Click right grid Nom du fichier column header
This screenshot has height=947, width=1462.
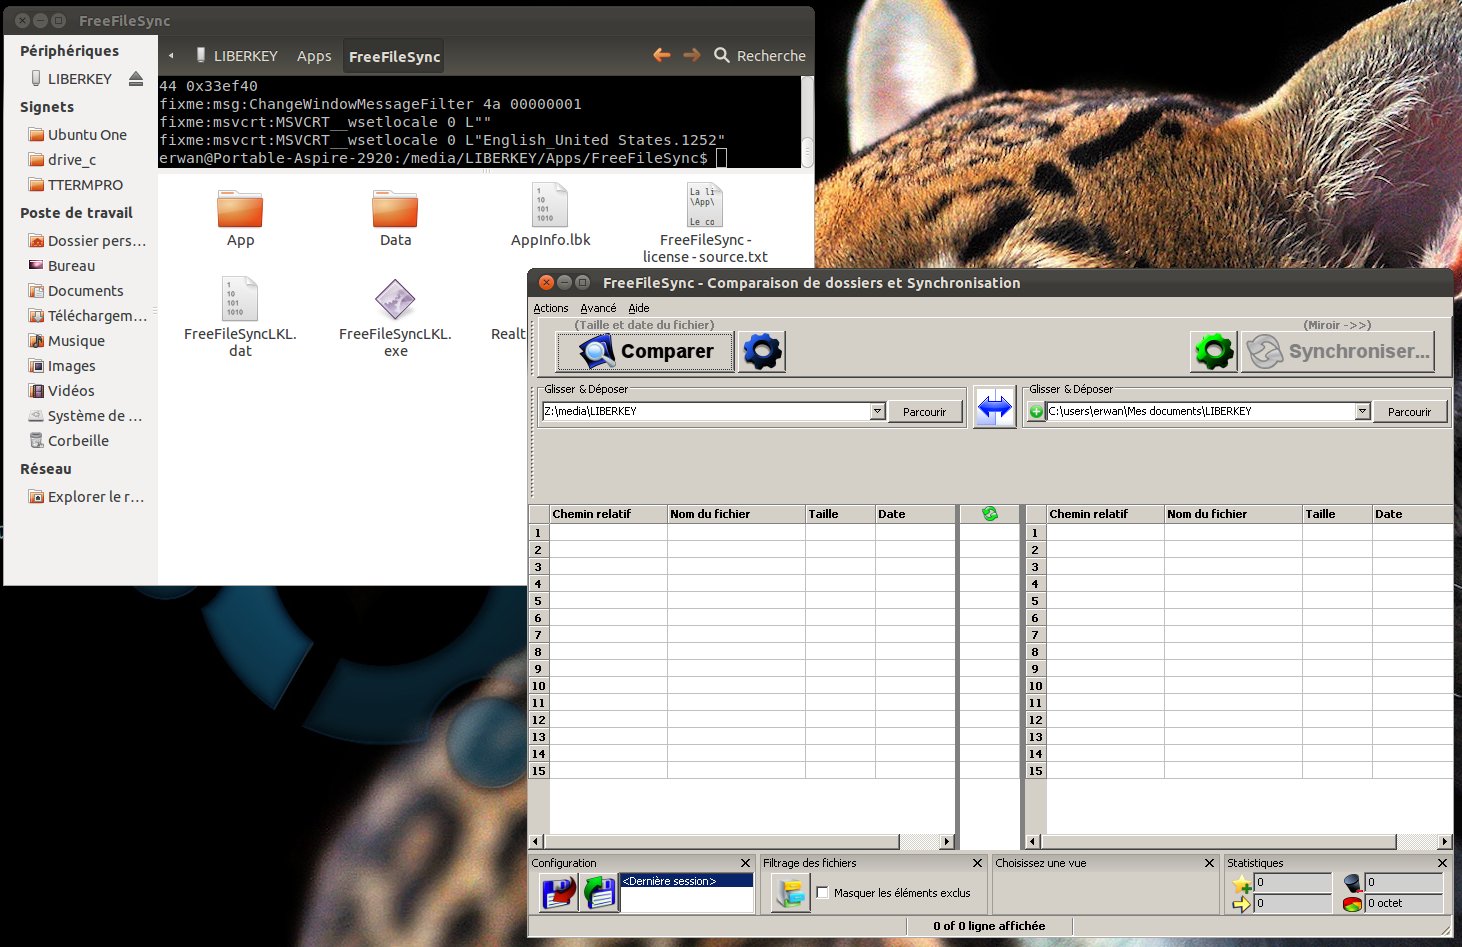(x=1233, y=514)
